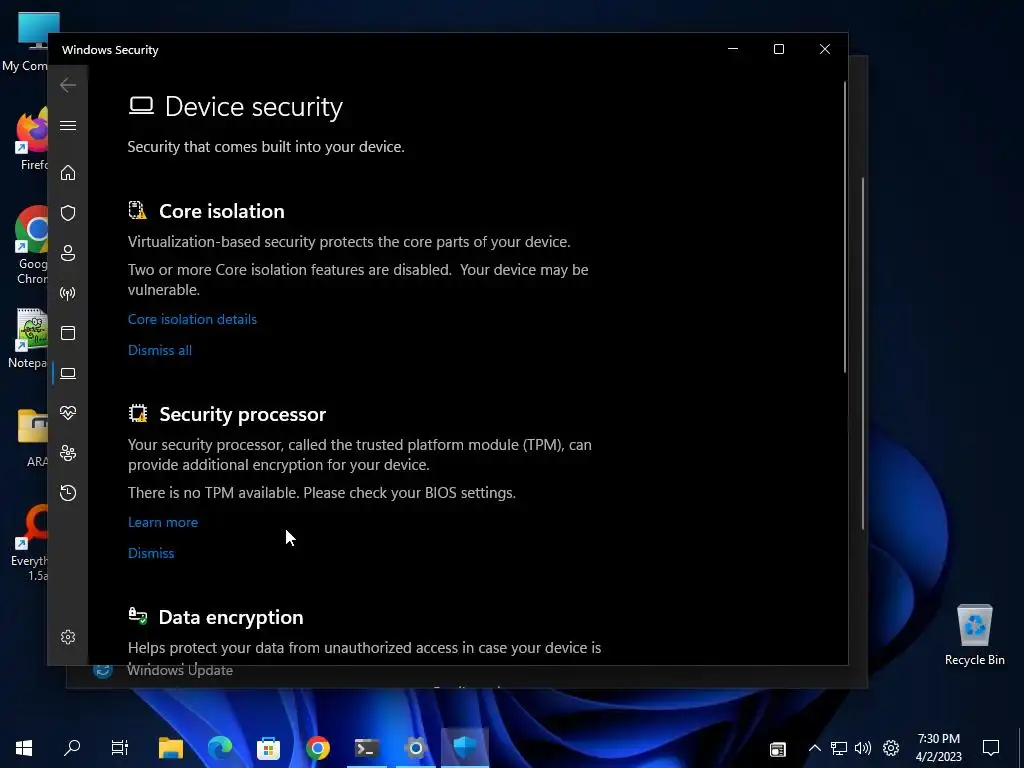Open the hamburger navigation menu
This screenshot has width=1024, height=768.
point(68,125)
